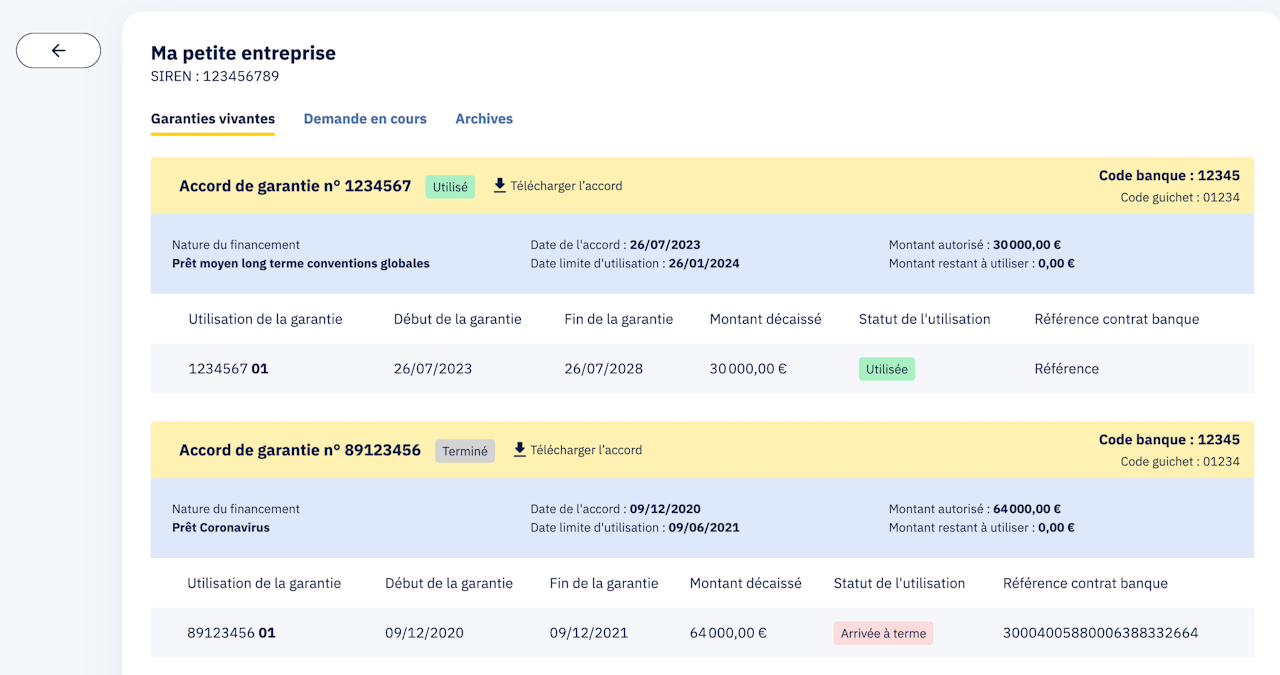Click the Montant décaissé header in first table
The image size is (1280, 675).
coord(765,319)
